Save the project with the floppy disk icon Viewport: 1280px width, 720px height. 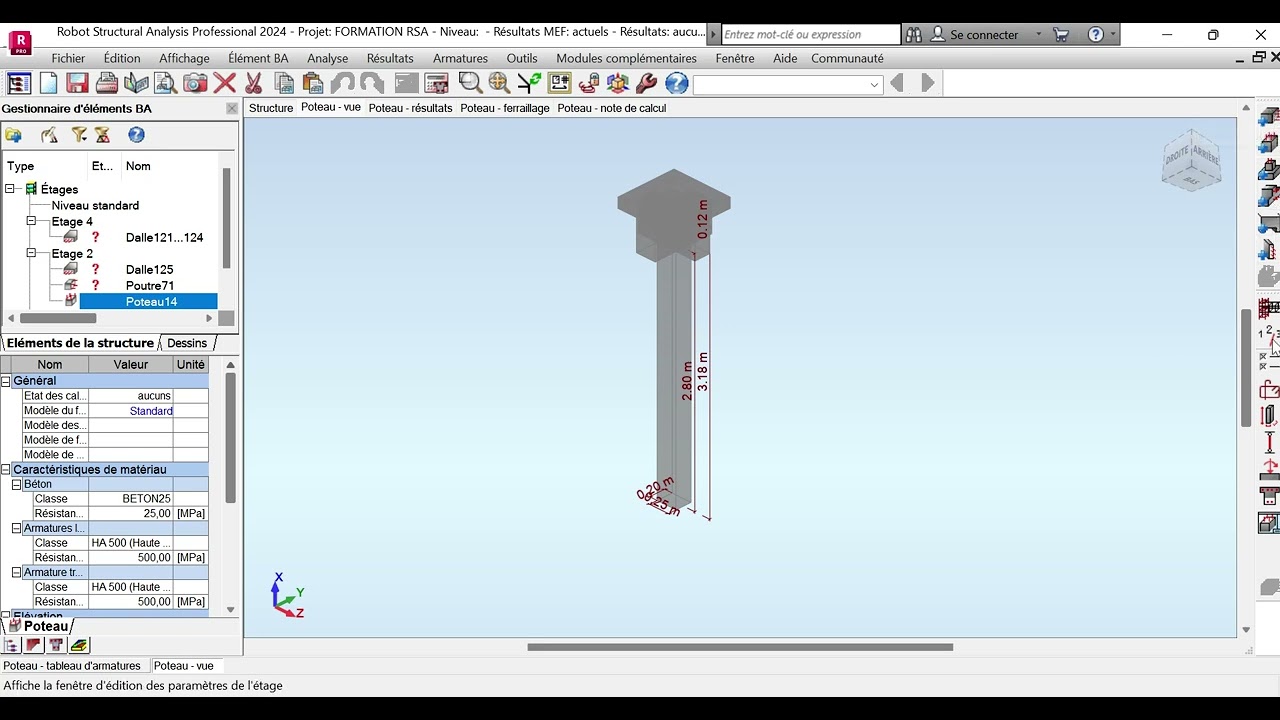point(77,83)
